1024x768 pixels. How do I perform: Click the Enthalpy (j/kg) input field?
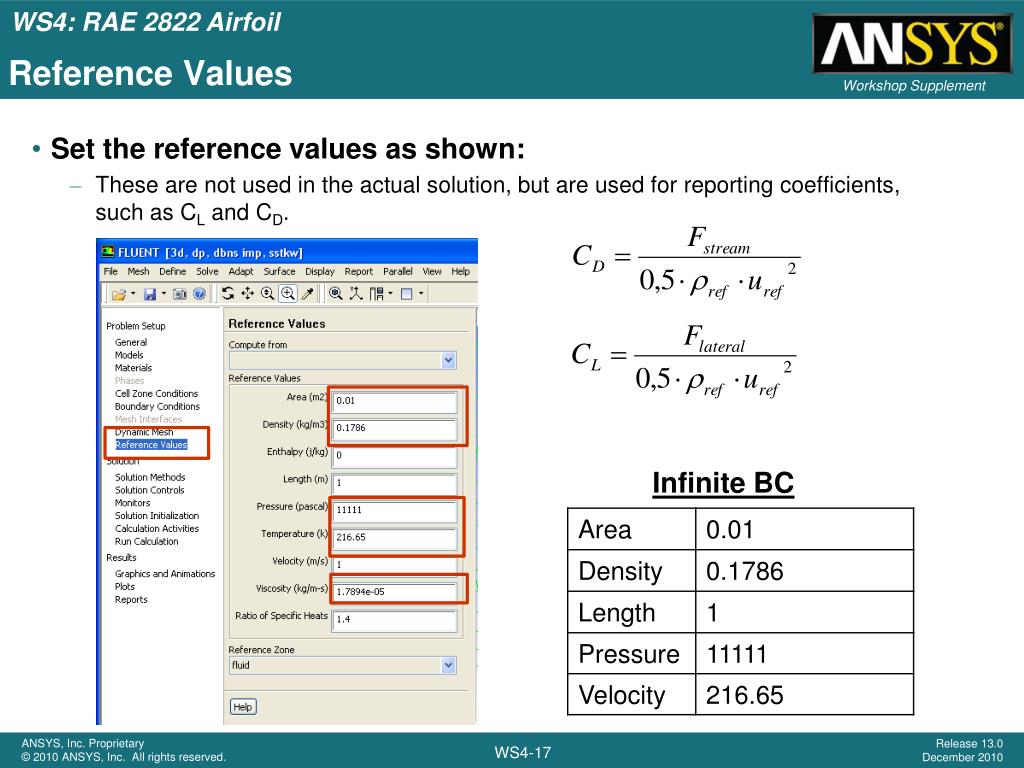394,455
